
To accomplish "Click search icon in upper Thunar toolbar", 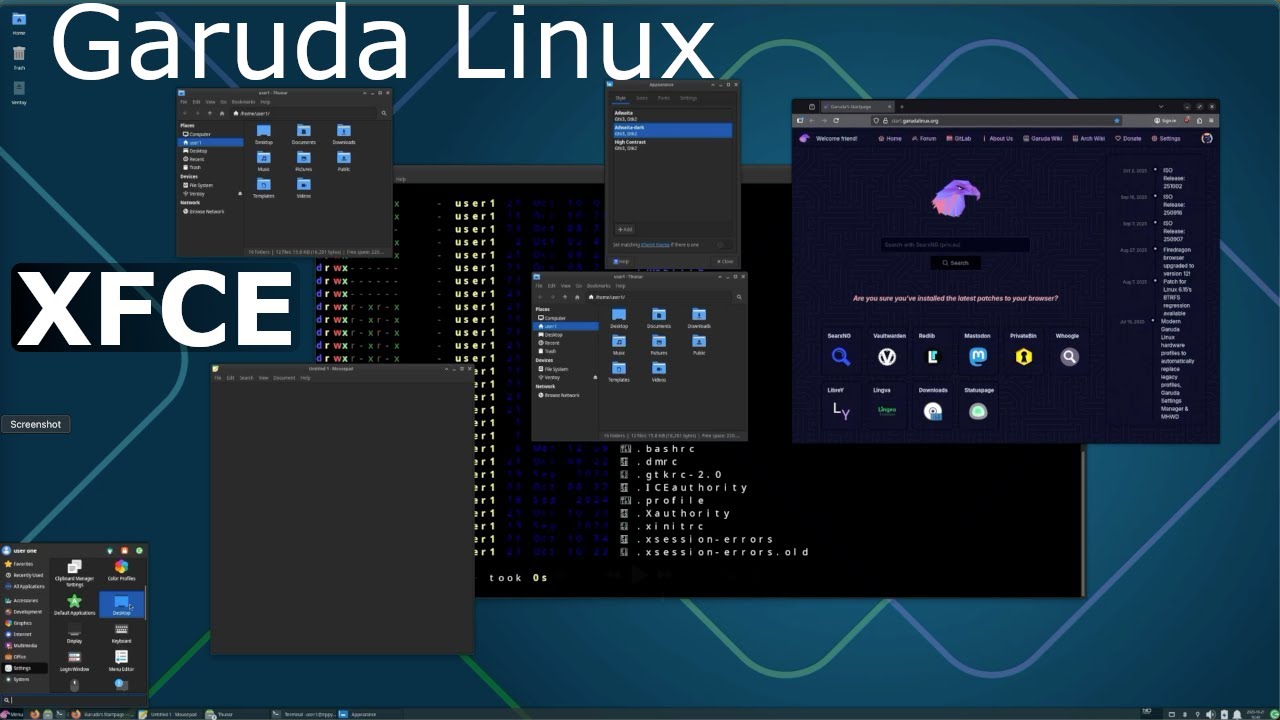I will (x=384, y=113).
